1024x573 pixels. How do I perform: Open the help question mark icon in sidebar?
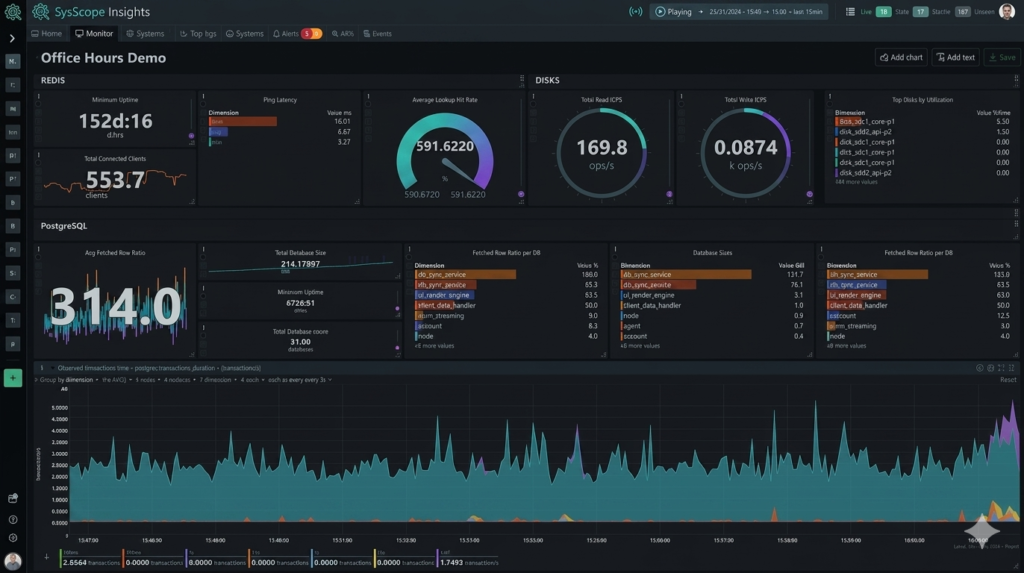[x=12, y=520]
